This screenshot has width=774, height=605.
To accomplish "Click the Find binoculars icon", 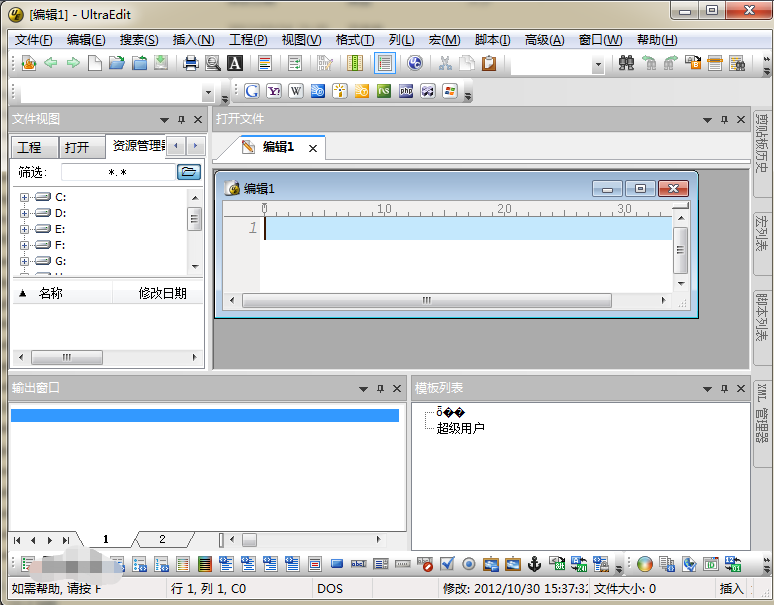I will point(626,63).
